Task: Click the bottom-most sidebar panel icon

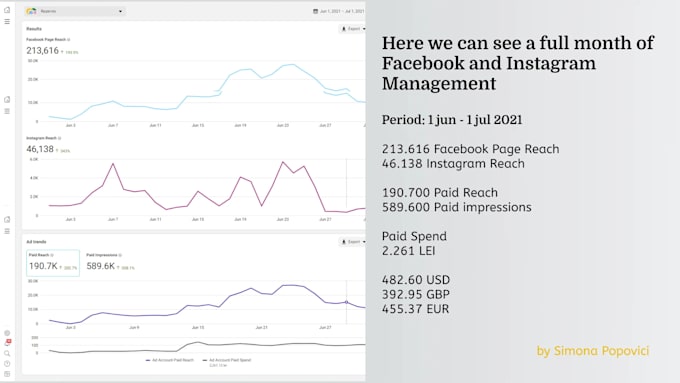Action: coord(7,374)
